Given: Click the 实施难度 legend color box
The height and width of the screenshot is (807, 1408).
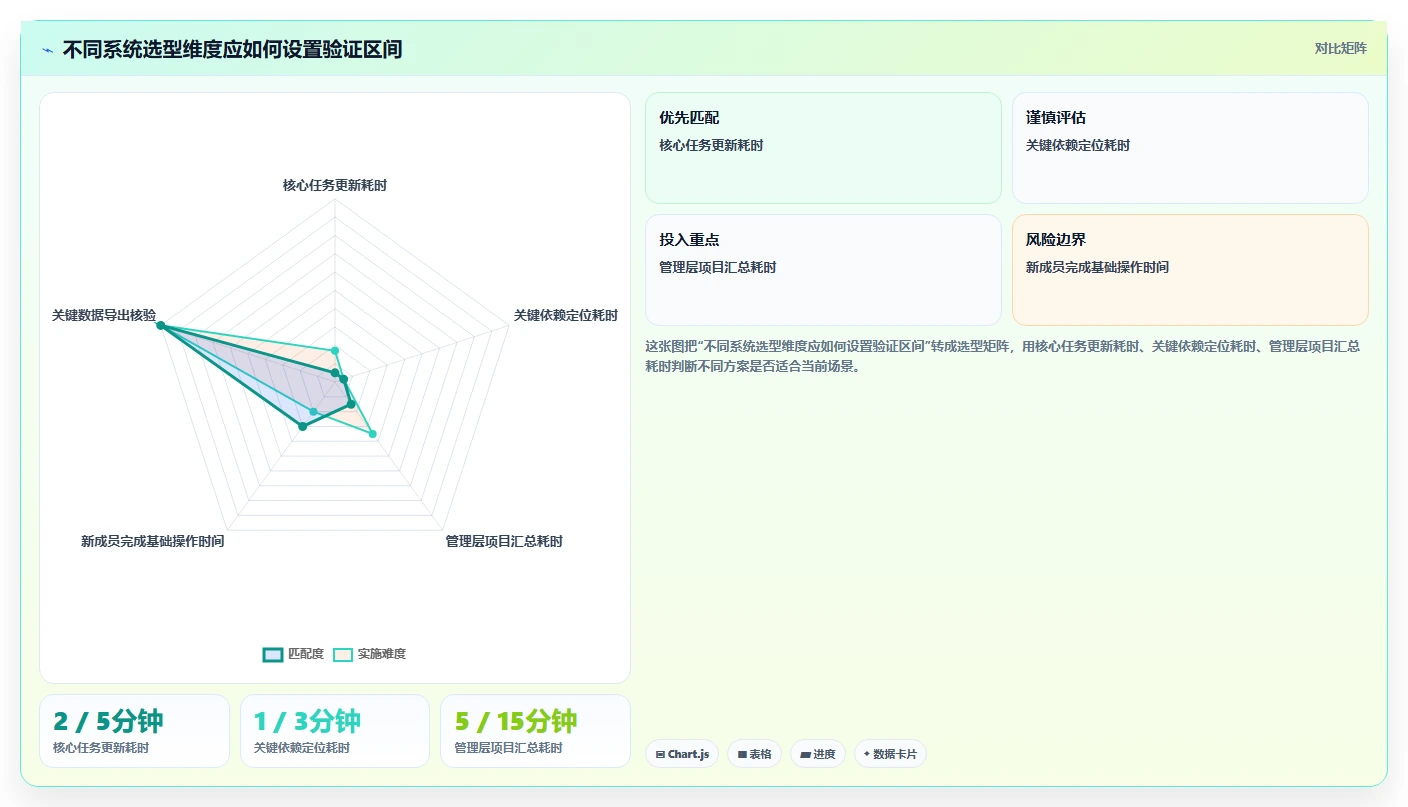Looking at the screenshot, I should (343, 654).
